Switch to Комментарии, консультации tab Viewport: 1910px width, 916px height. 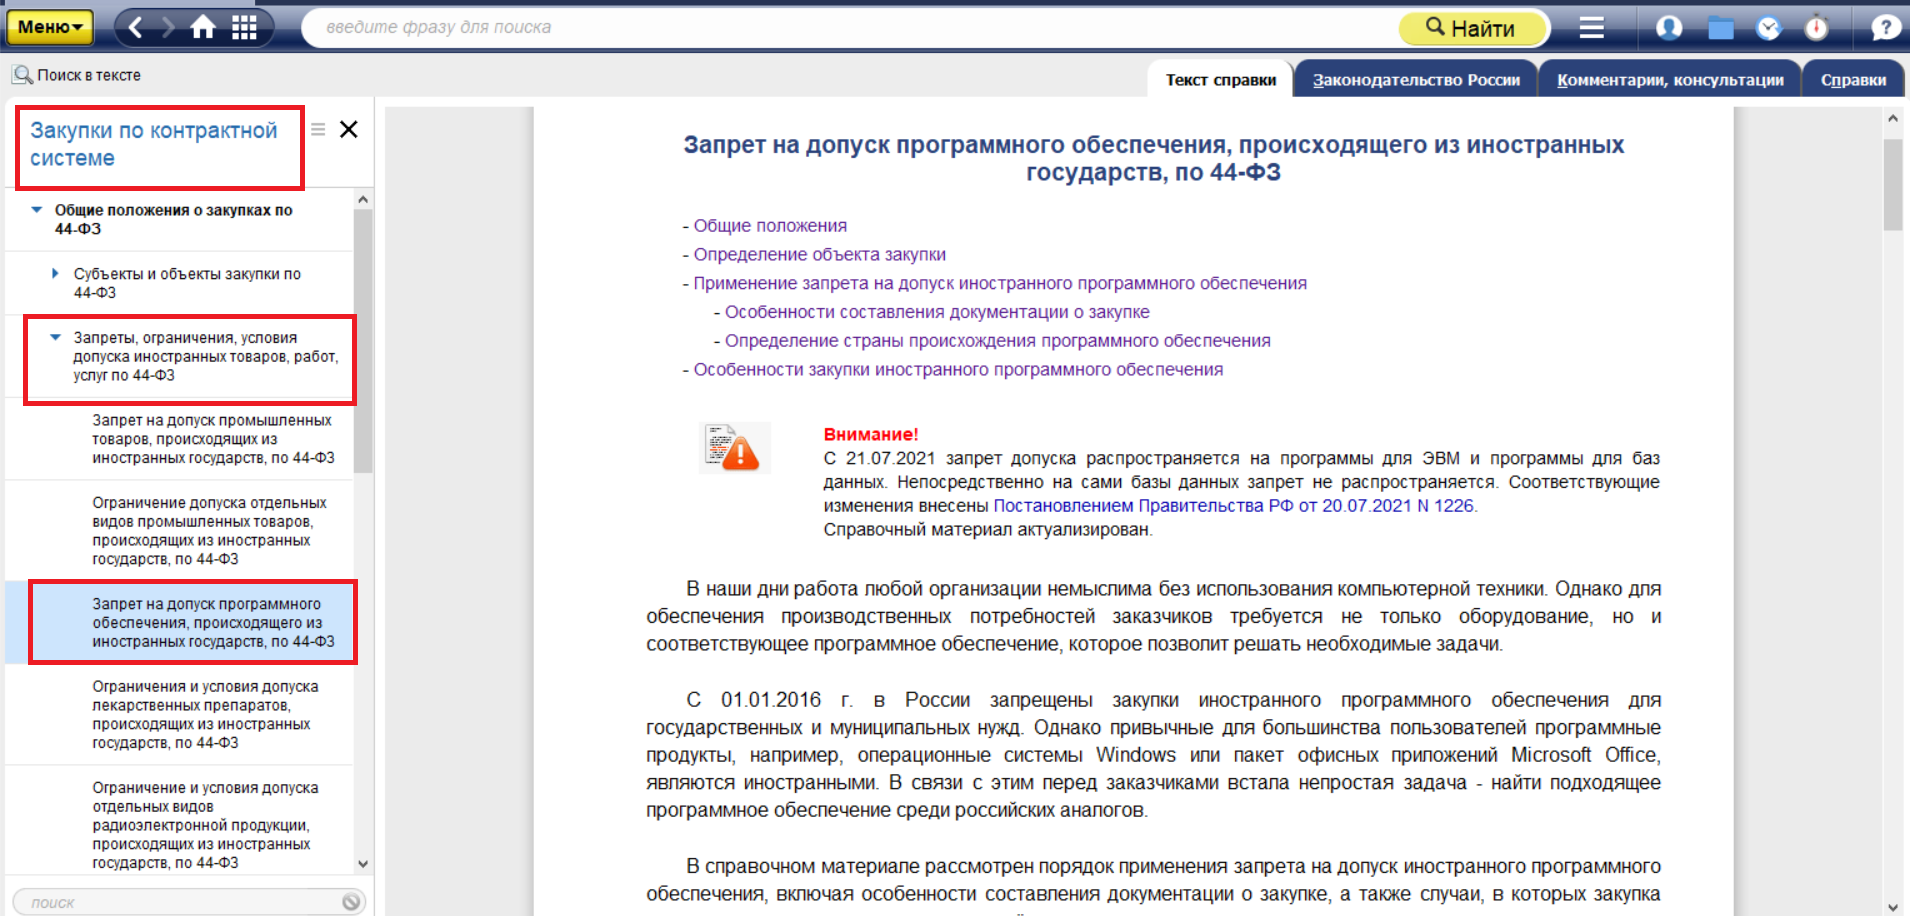pos(1670,80)
